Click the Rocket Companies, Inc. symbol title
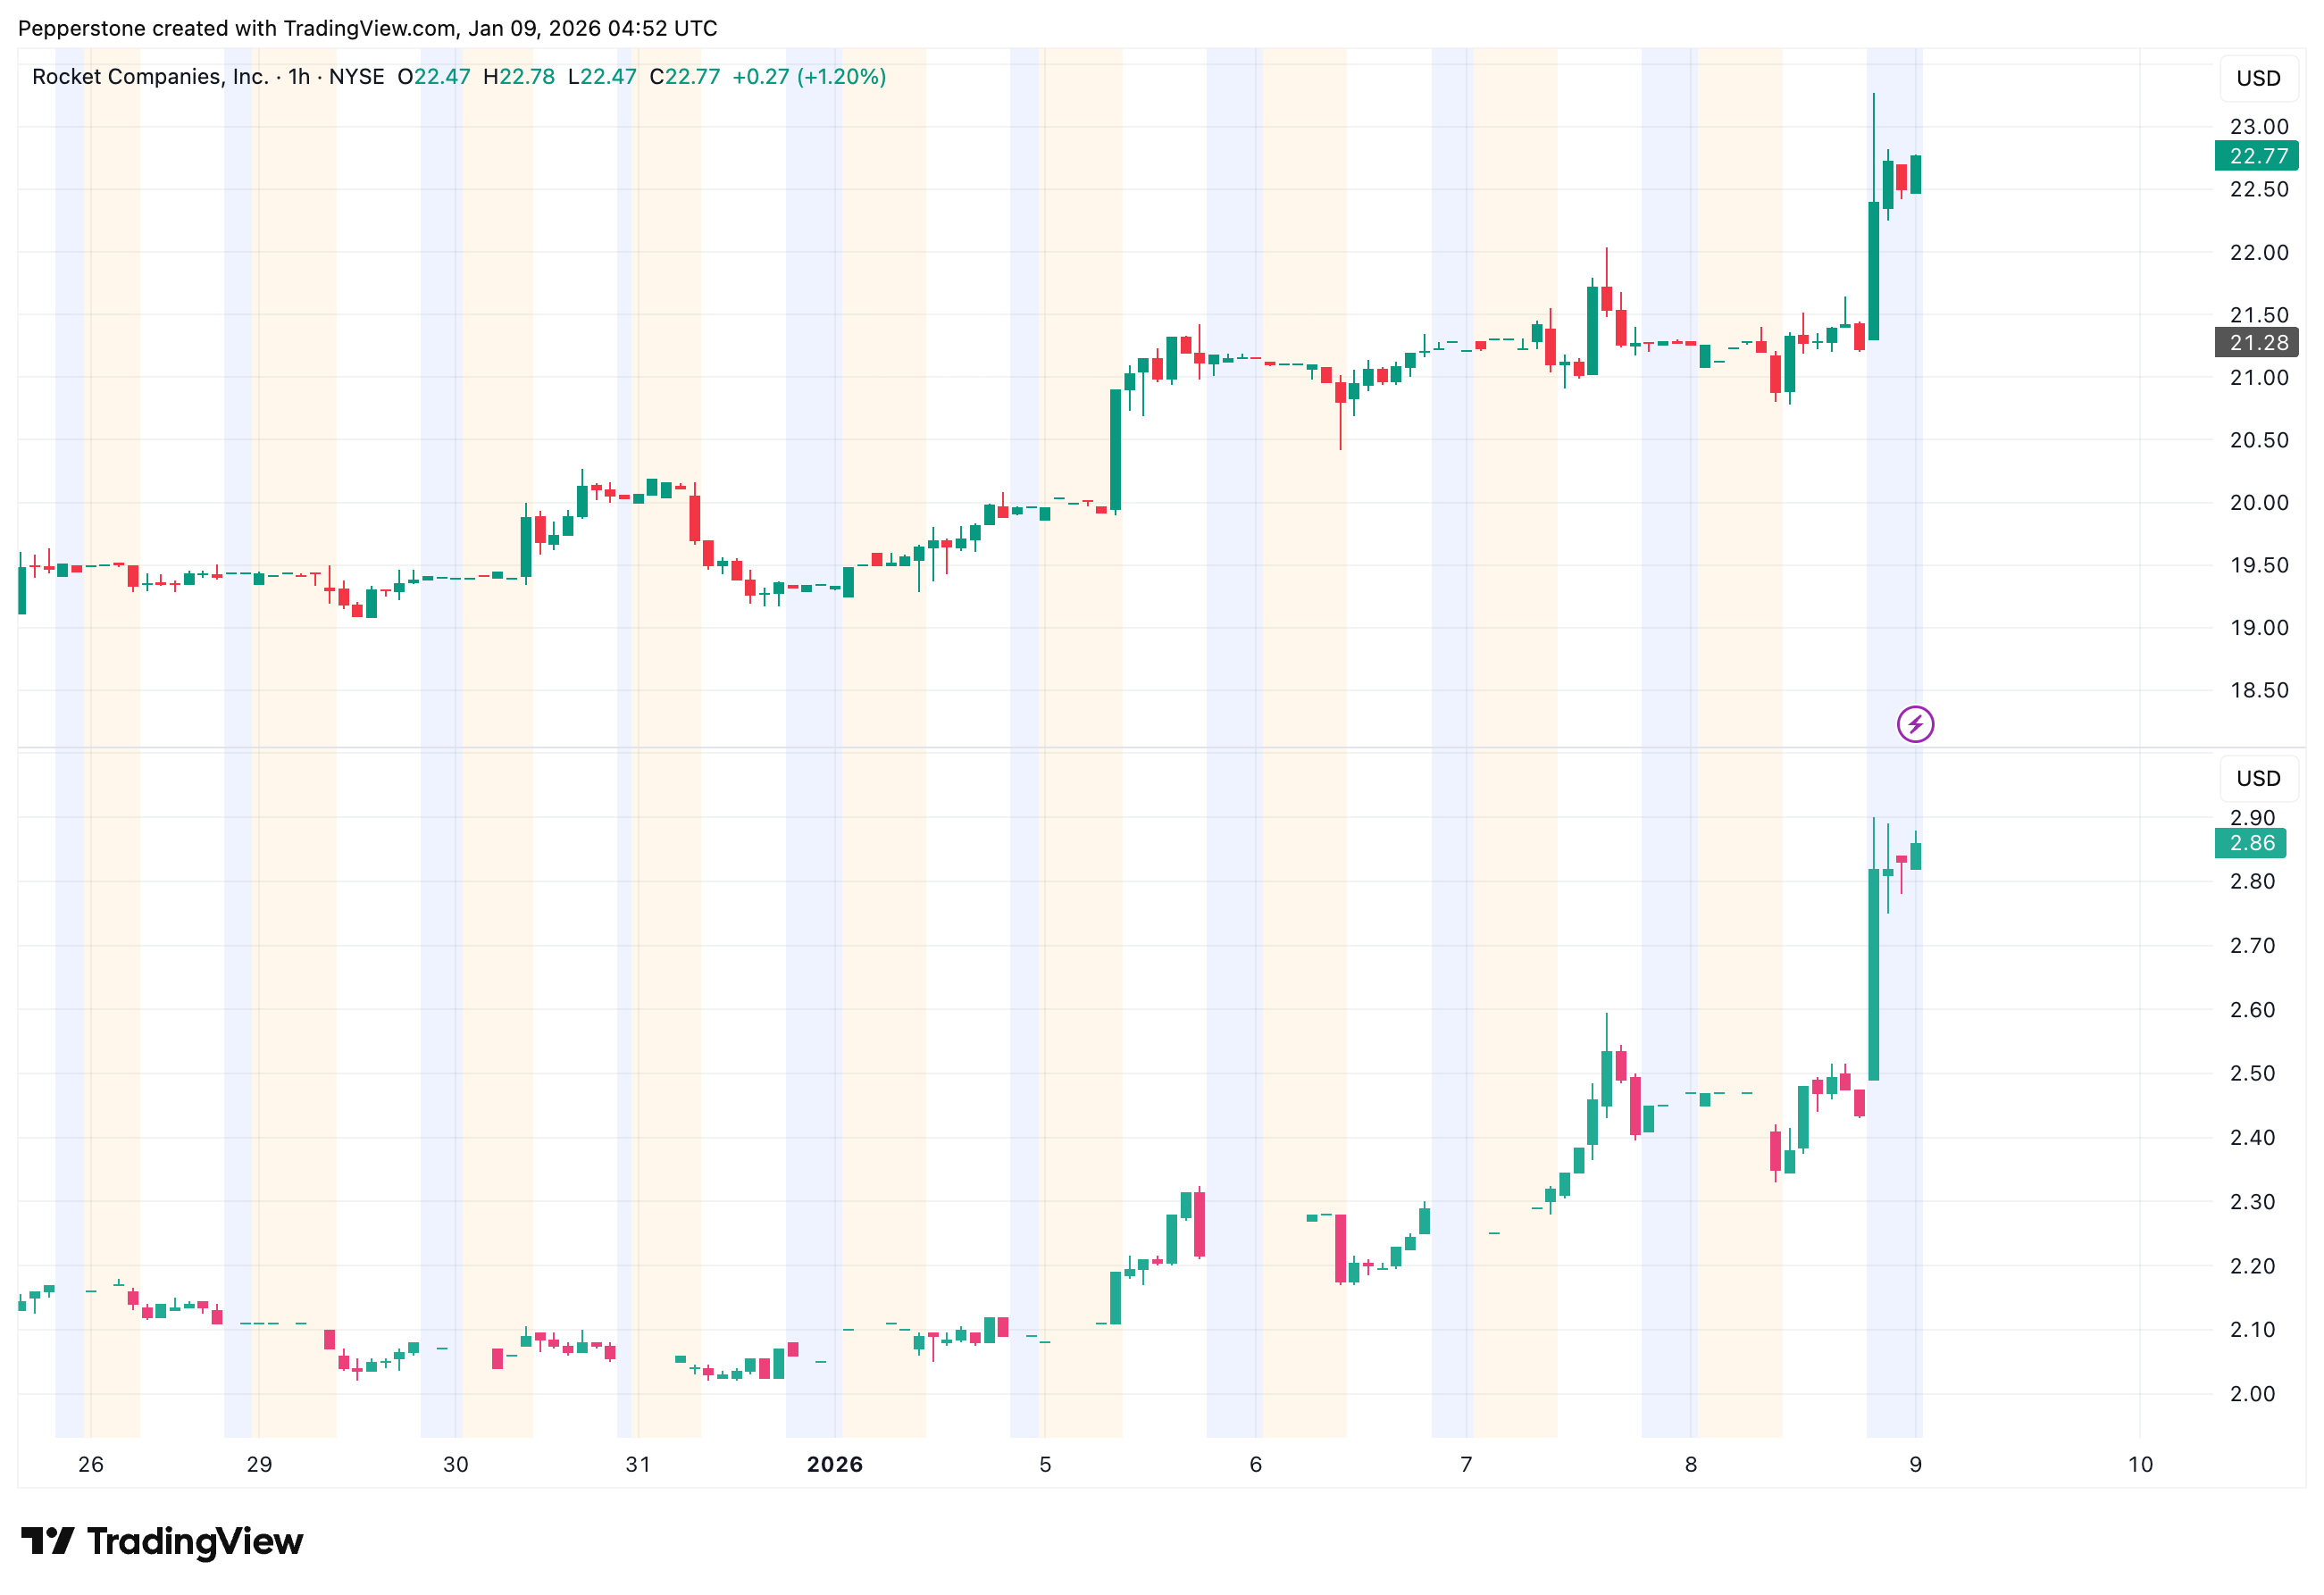 click(x=150, y=77)
